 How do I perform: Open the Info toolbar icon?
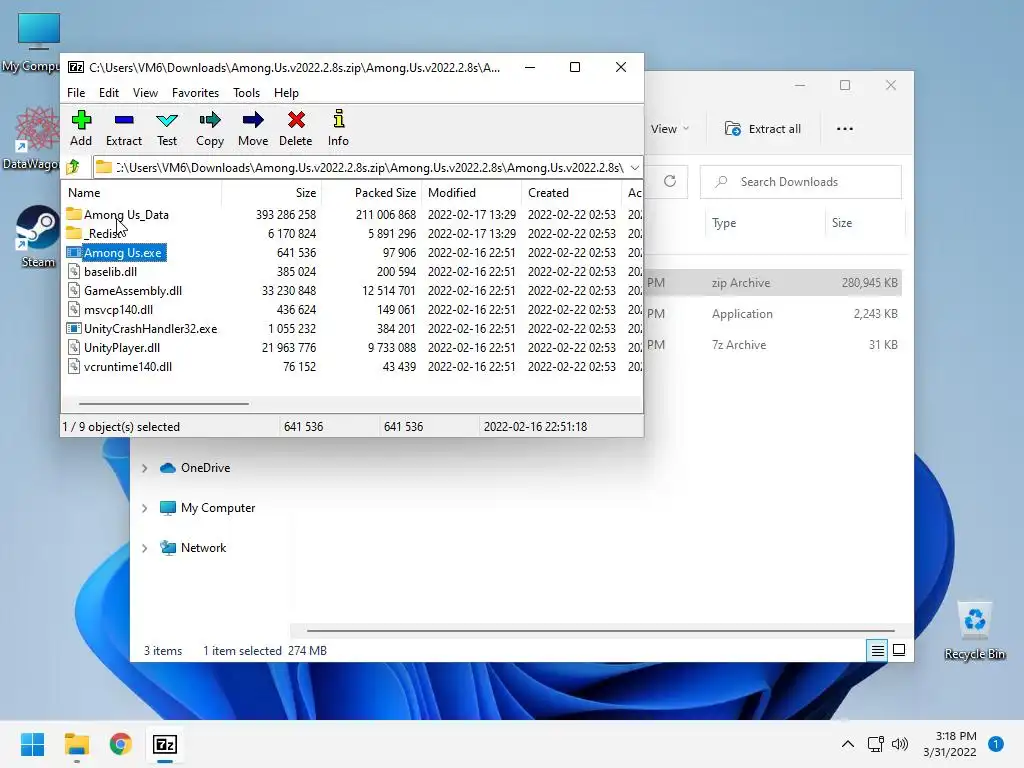(x=338, y=128)
